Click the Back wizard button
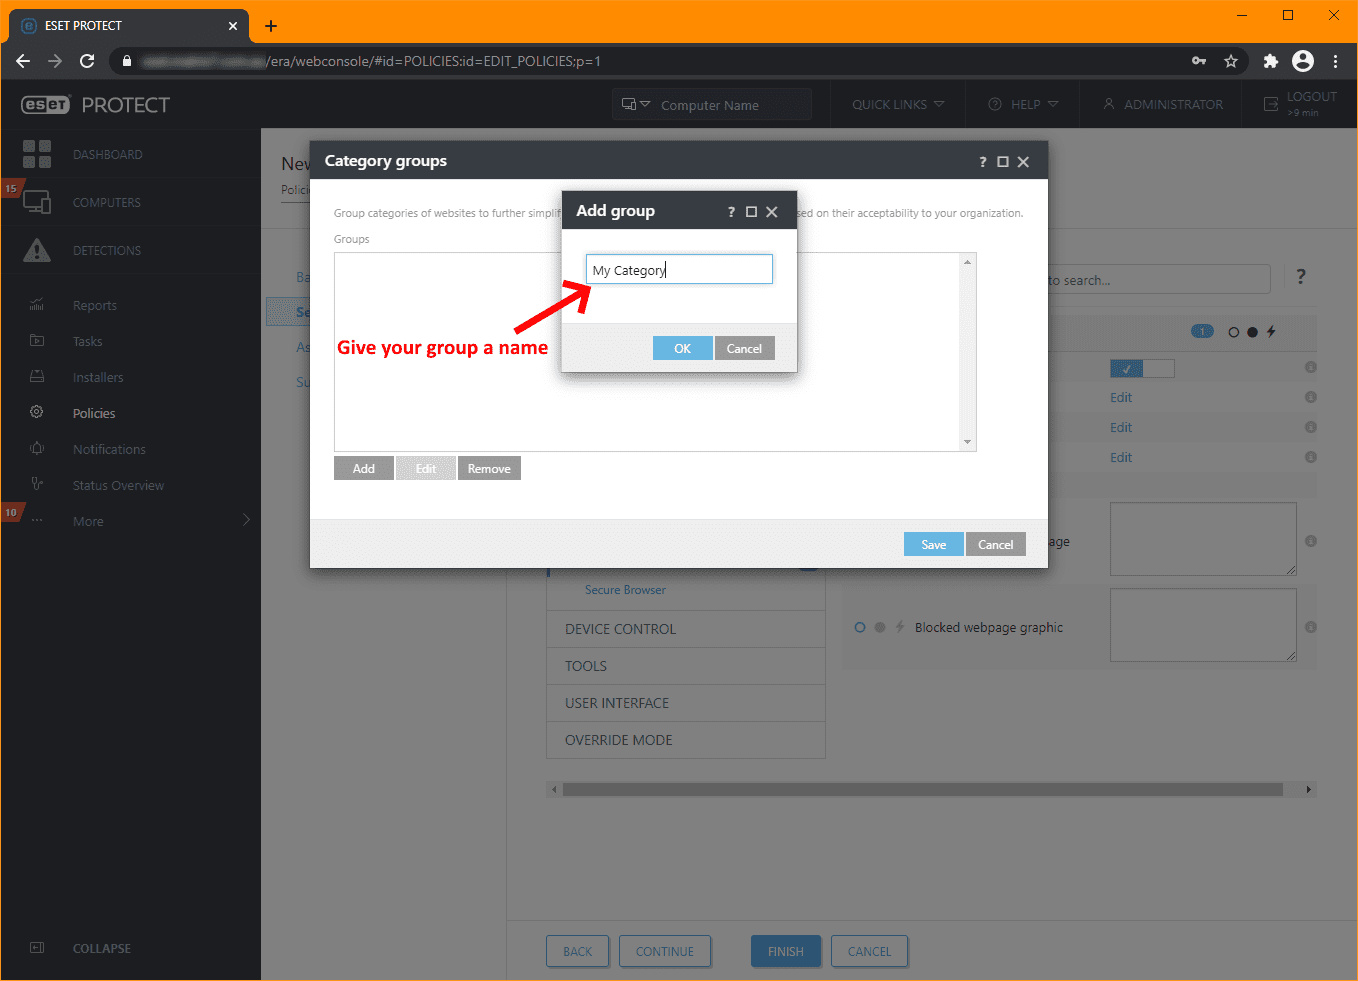Viewport: 1358px width, 981px height. 578,951
